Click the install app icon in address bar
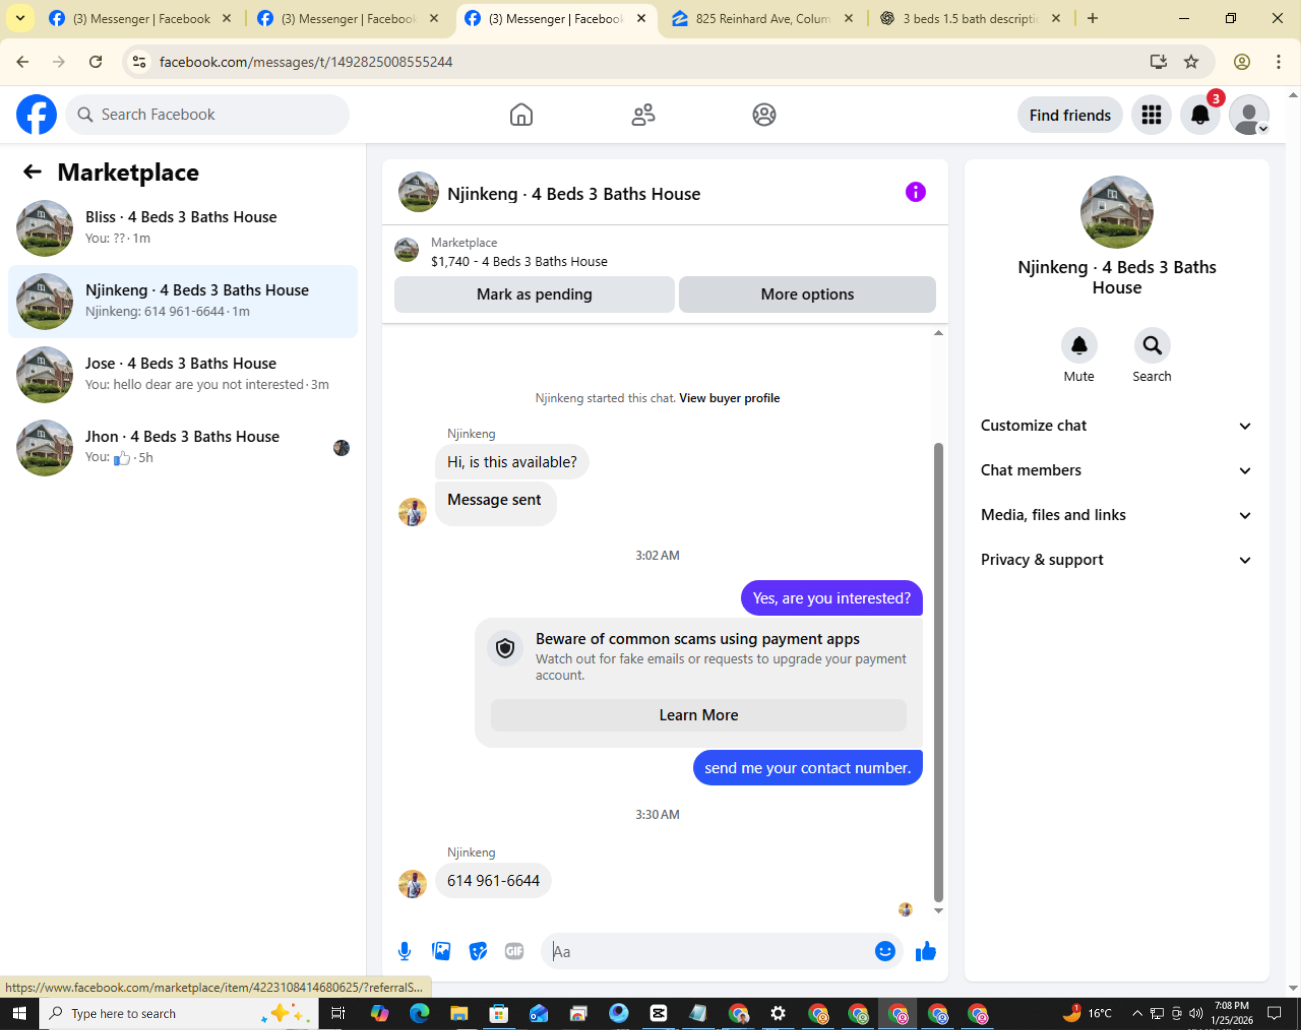This screenshot has height=1030, width=1301. pyautogui.click(x=1158, y=62)
